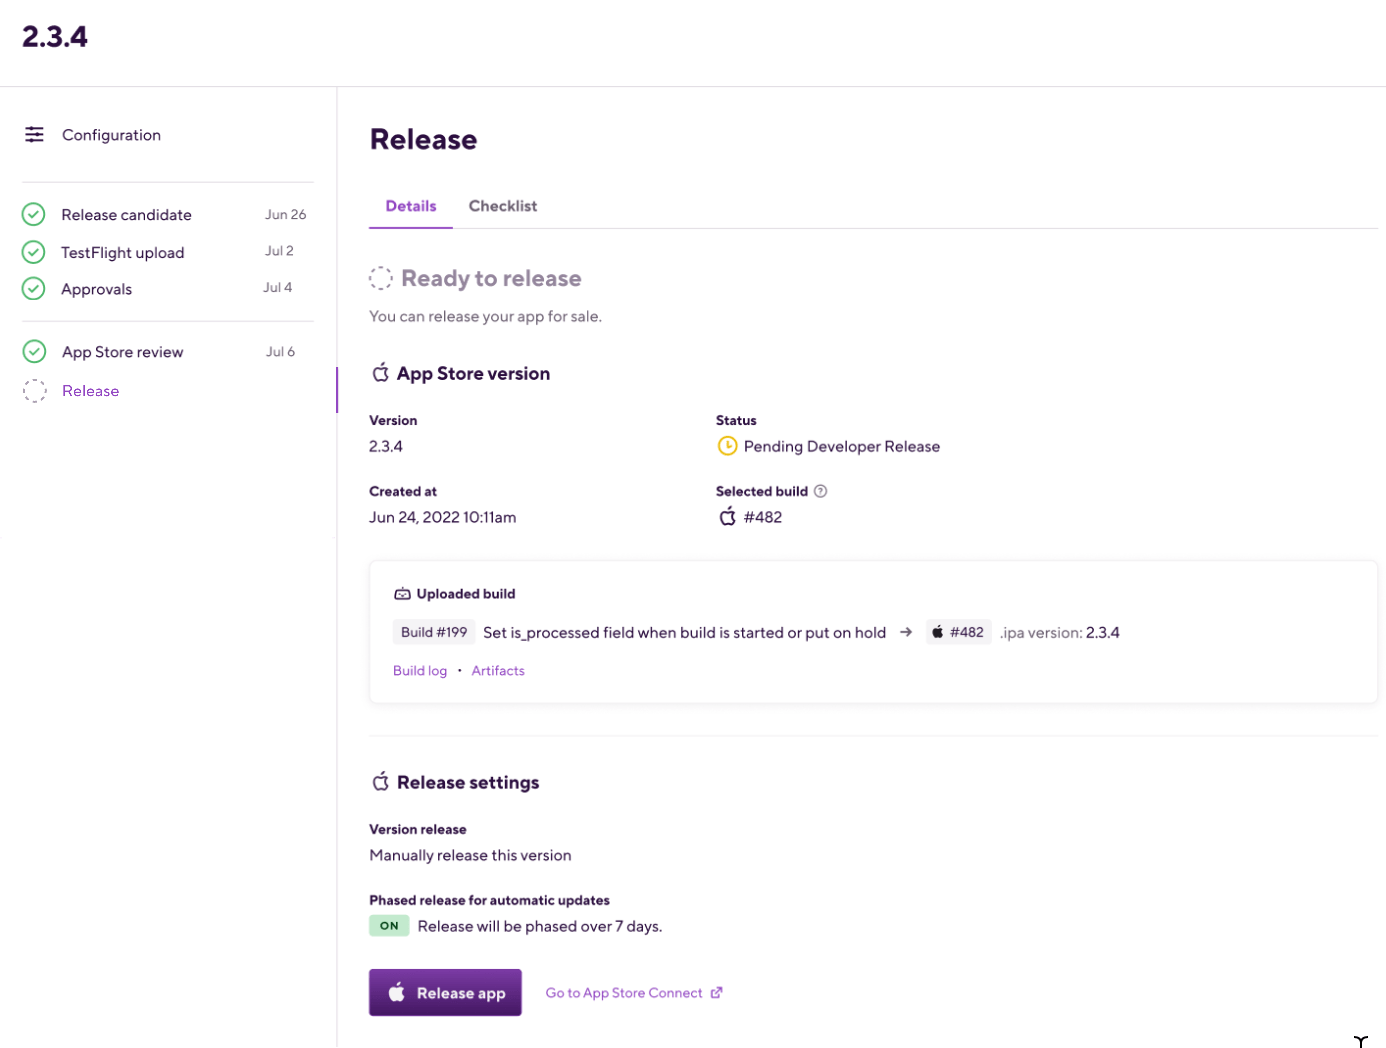Click the Release app button
This screenshot has width=1386, height=1048.
445,992
